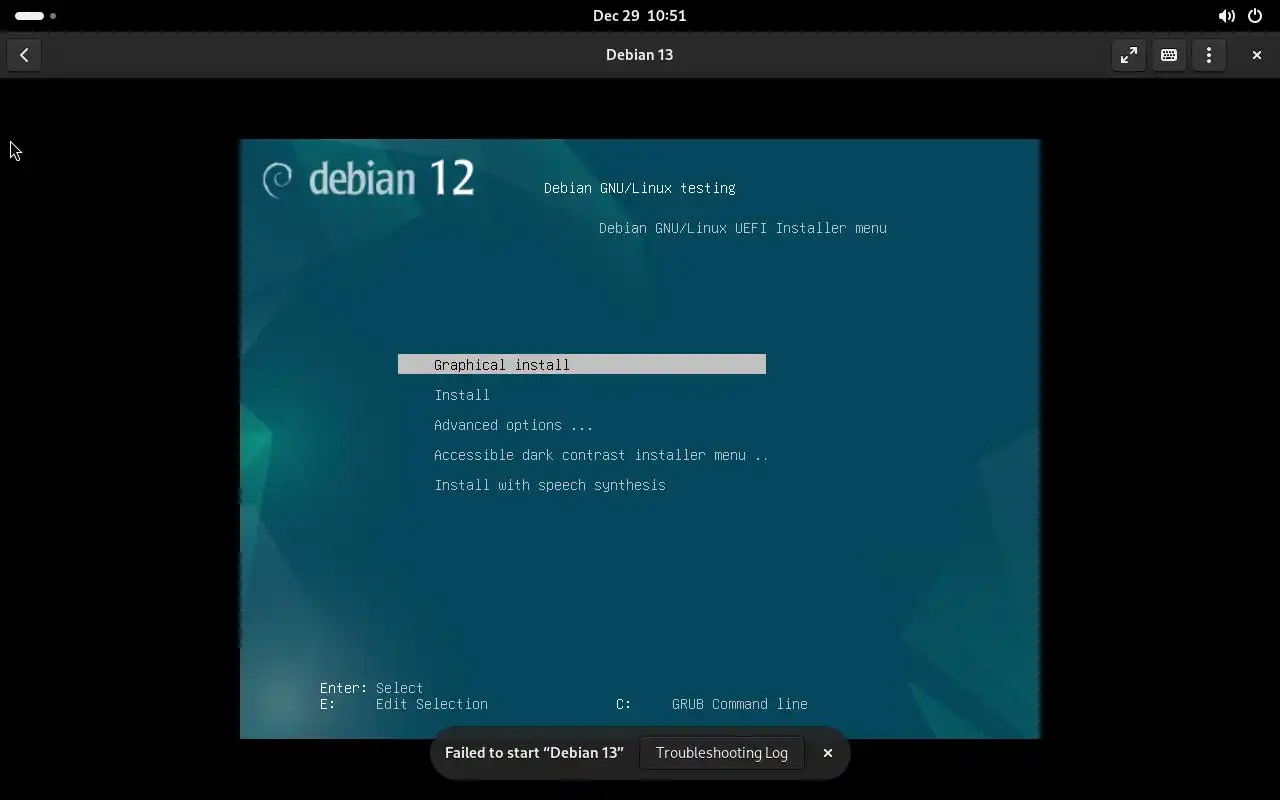The width and height of the screenshot is (1280, 800).
Task: Click the power icon in top bar
Action: (x=1255, y=16)
